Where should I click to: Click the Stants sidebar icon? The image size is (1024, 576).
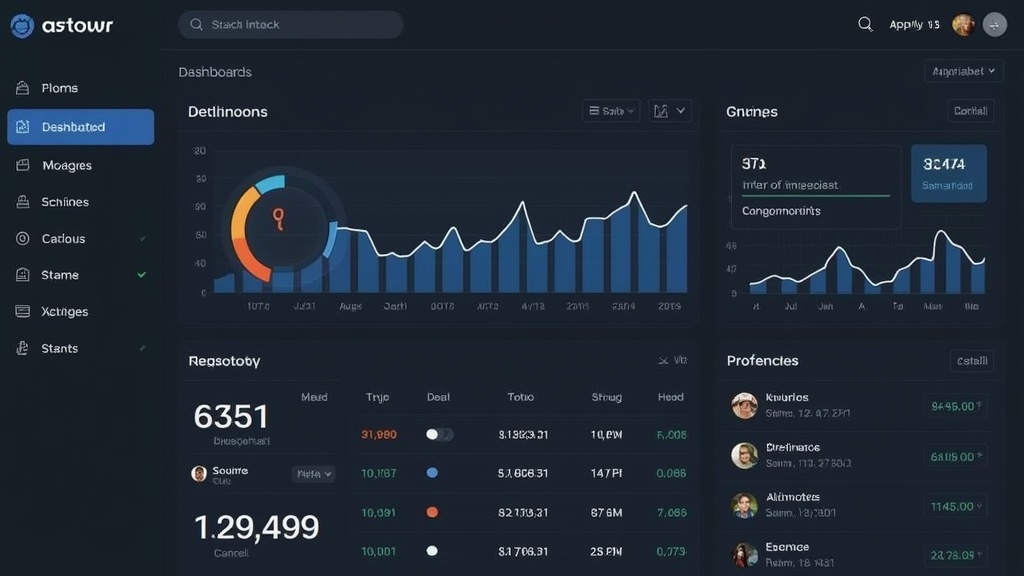click(23, 348)
